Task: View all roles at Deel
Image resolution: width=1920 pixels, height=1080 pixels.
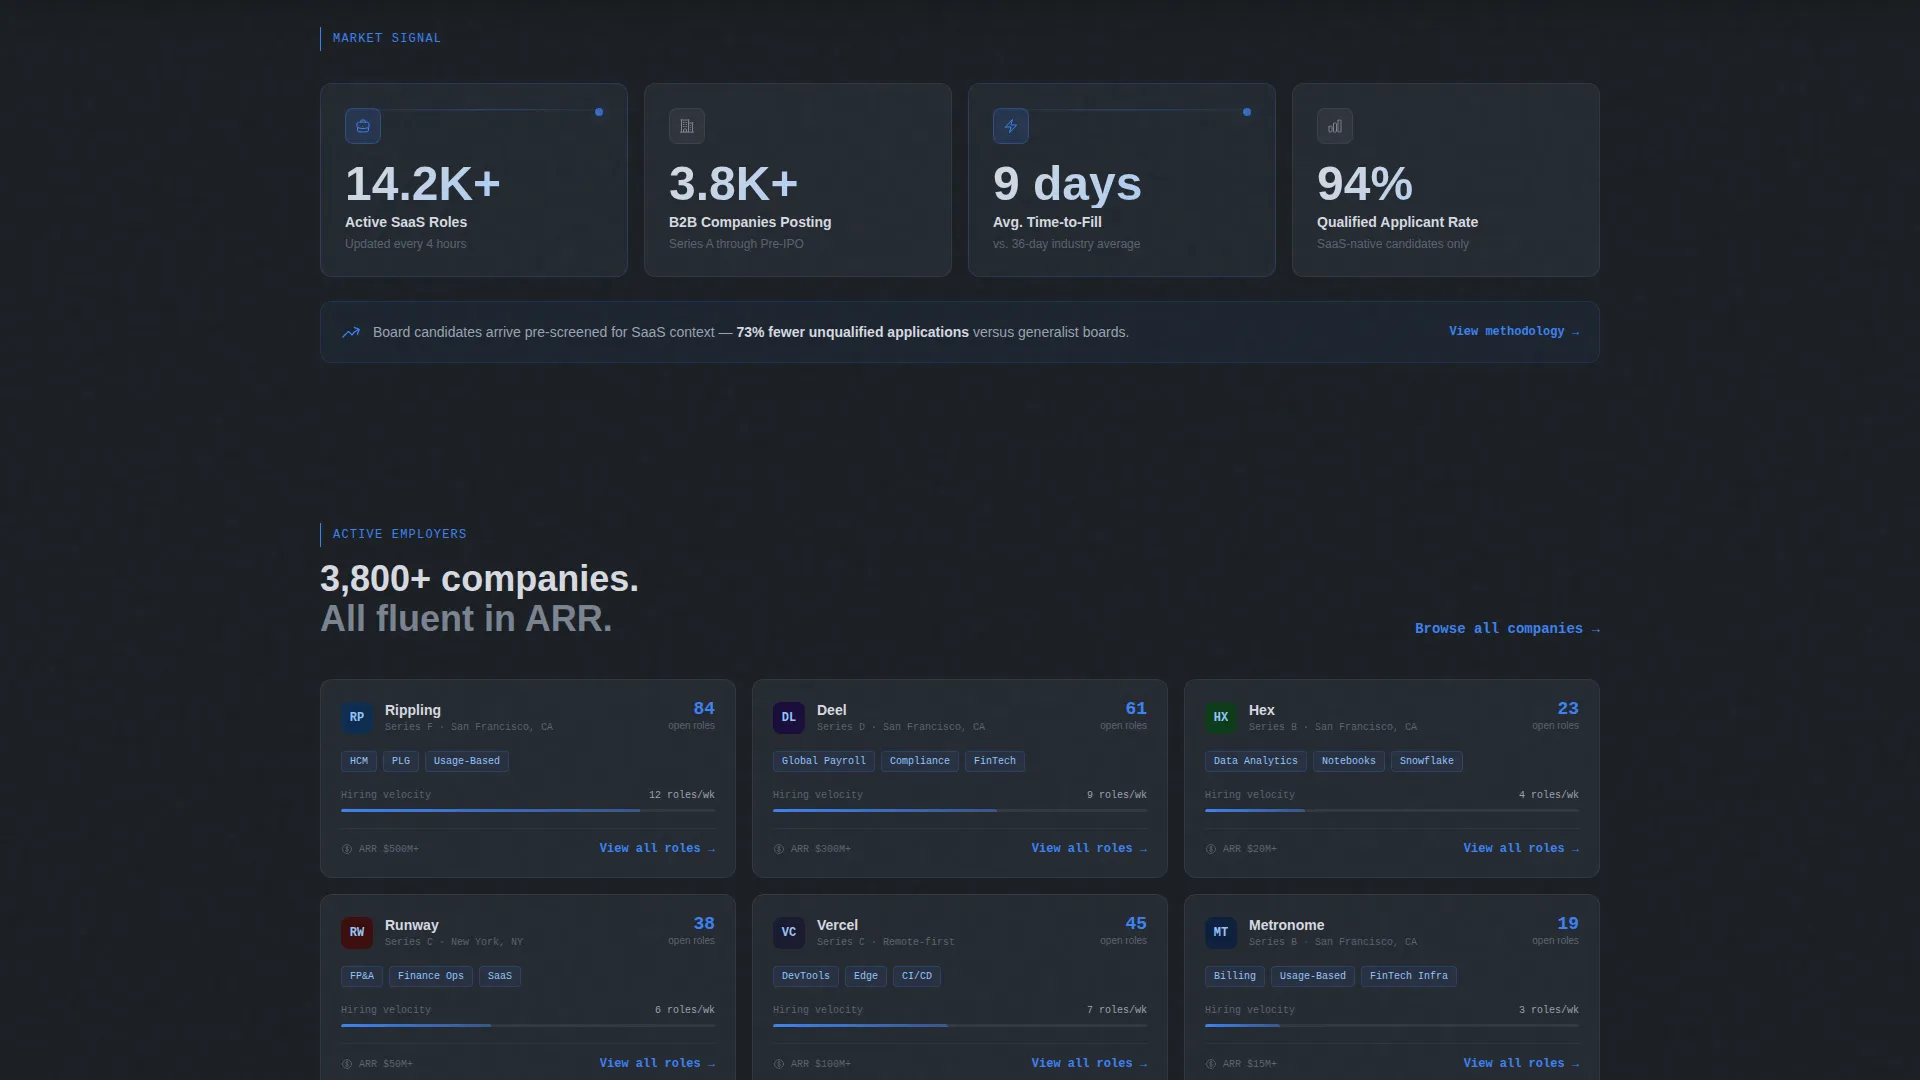Action: (1089, 848)
